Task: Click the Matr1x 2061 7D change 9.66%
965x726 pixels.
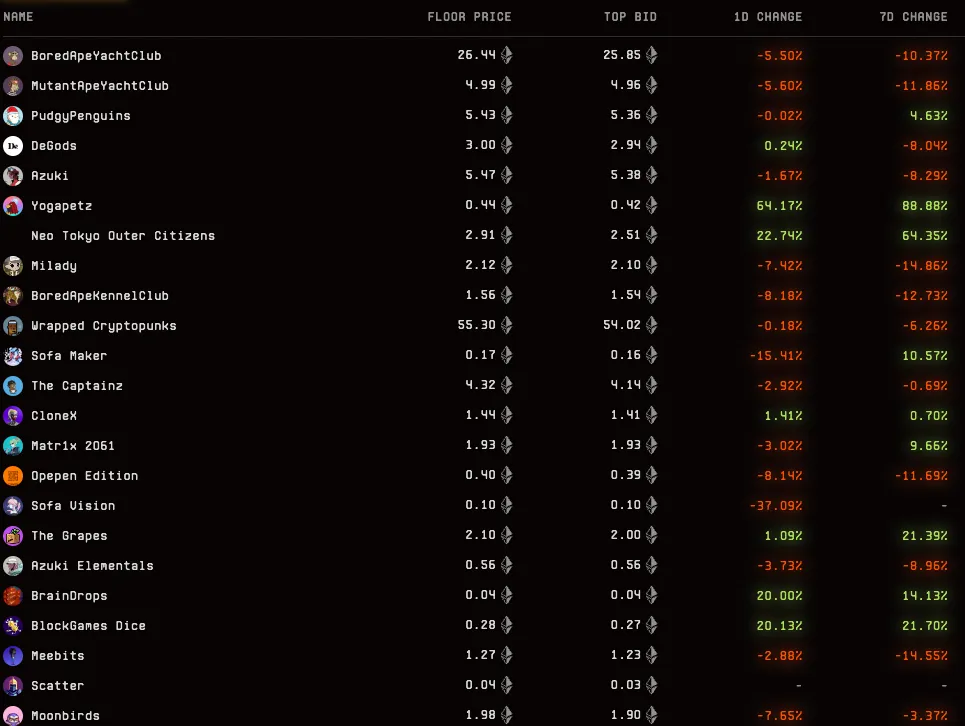Action: [x=929, y=445]
